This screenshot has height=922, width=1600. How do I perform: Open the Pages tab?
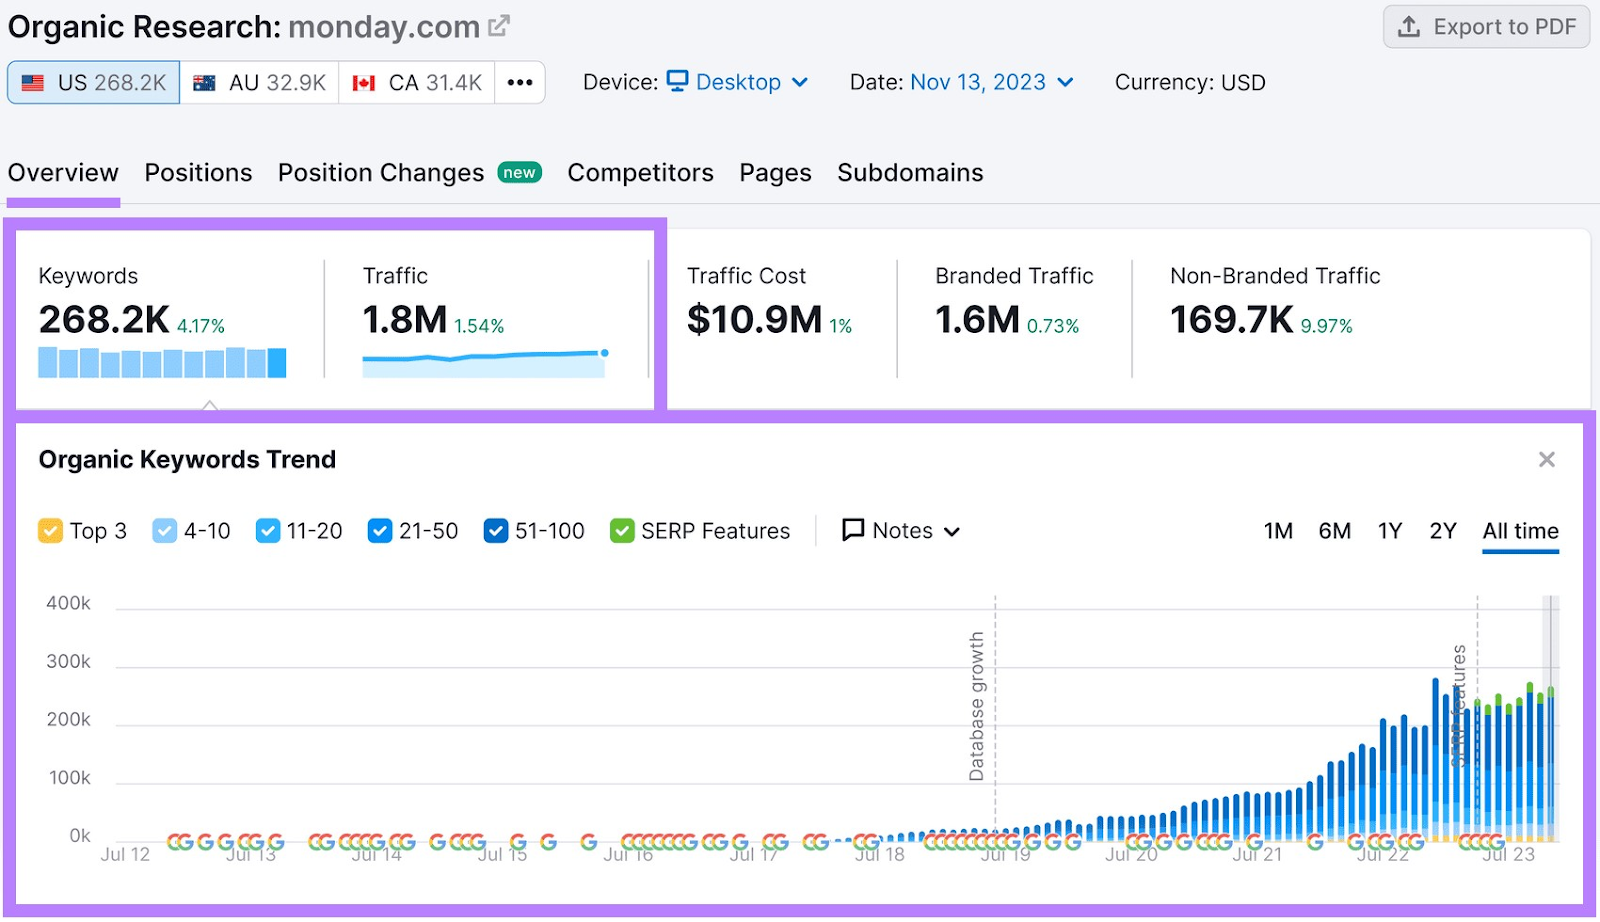[x=775, y=173]
